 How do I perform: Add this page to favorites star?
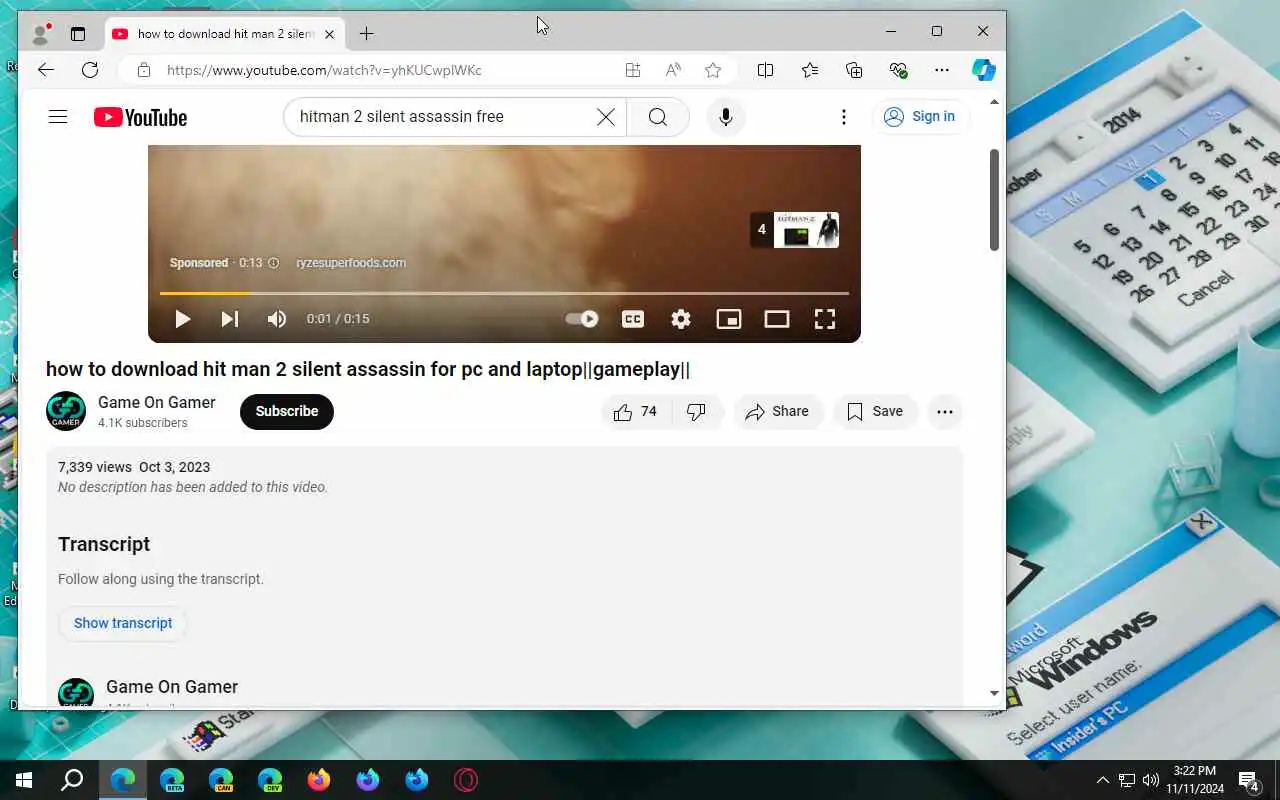click(713, 70)
